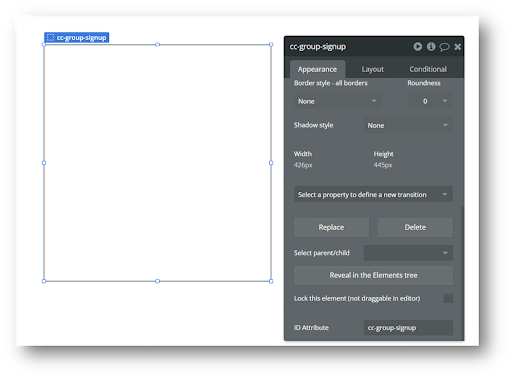Click the 'Border style - all borders' label
This screenshot has width=512, height=379.
331,83
